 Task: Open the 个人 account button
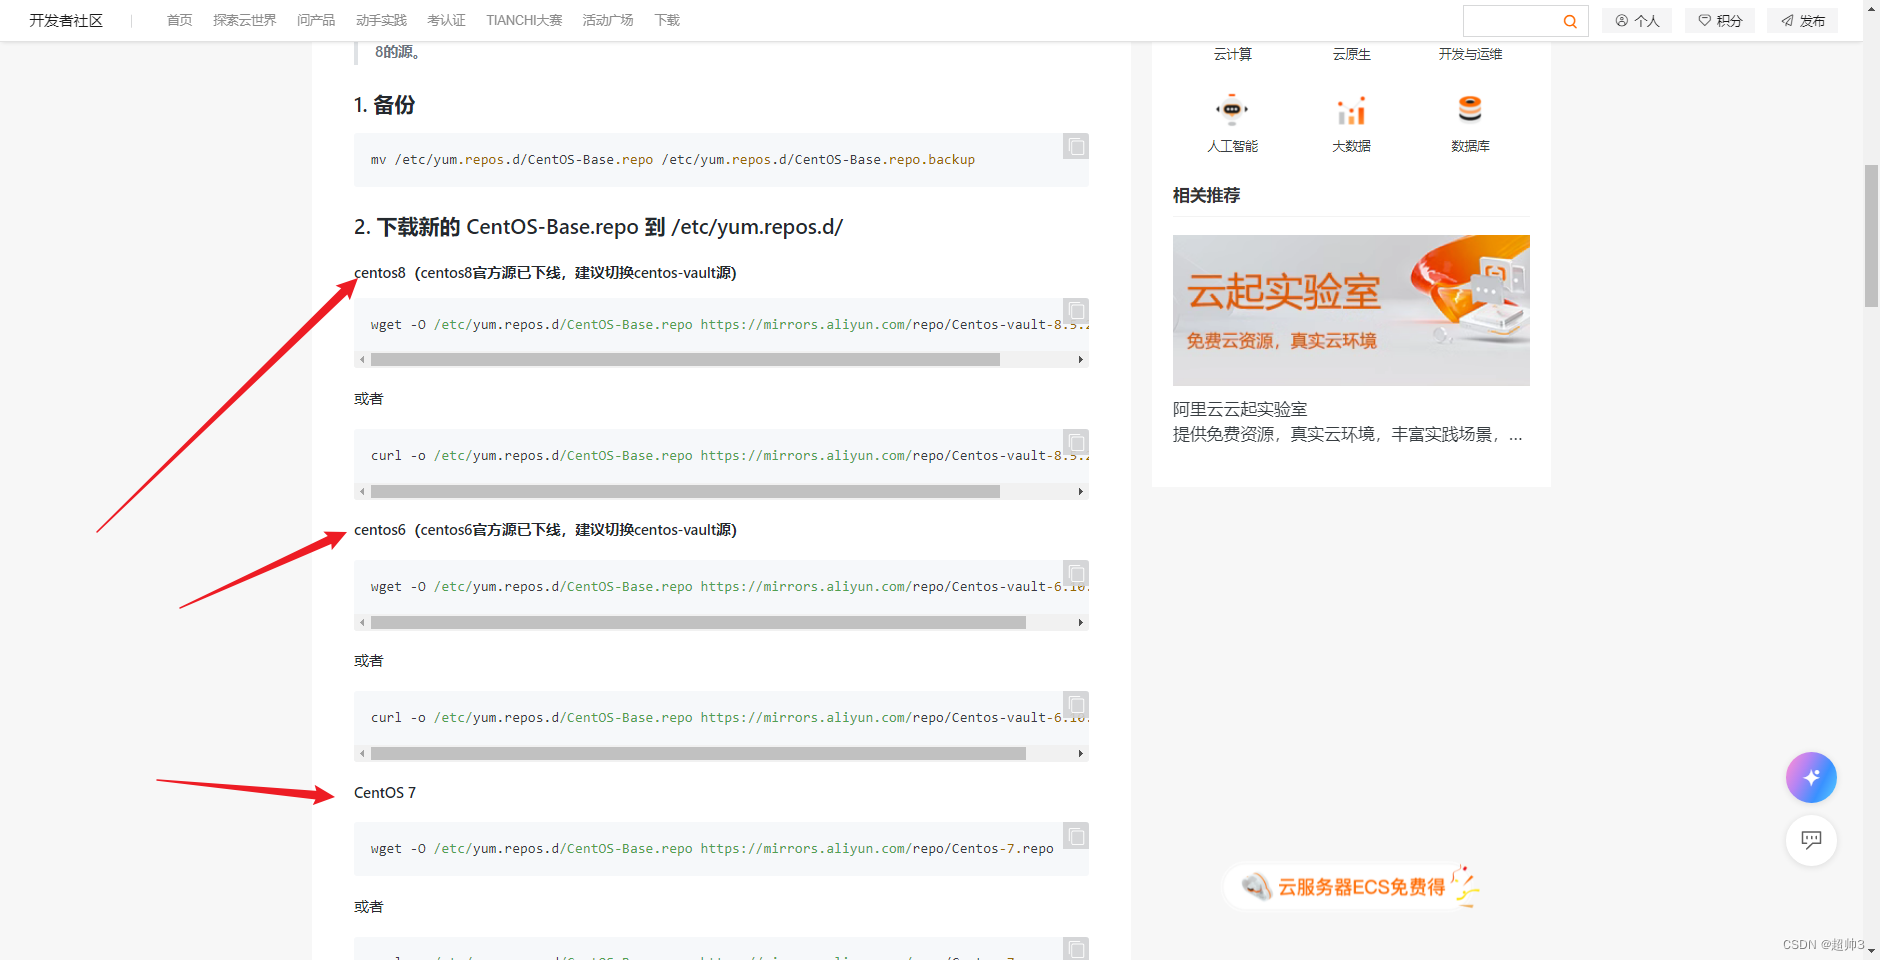coord(1637,21)
